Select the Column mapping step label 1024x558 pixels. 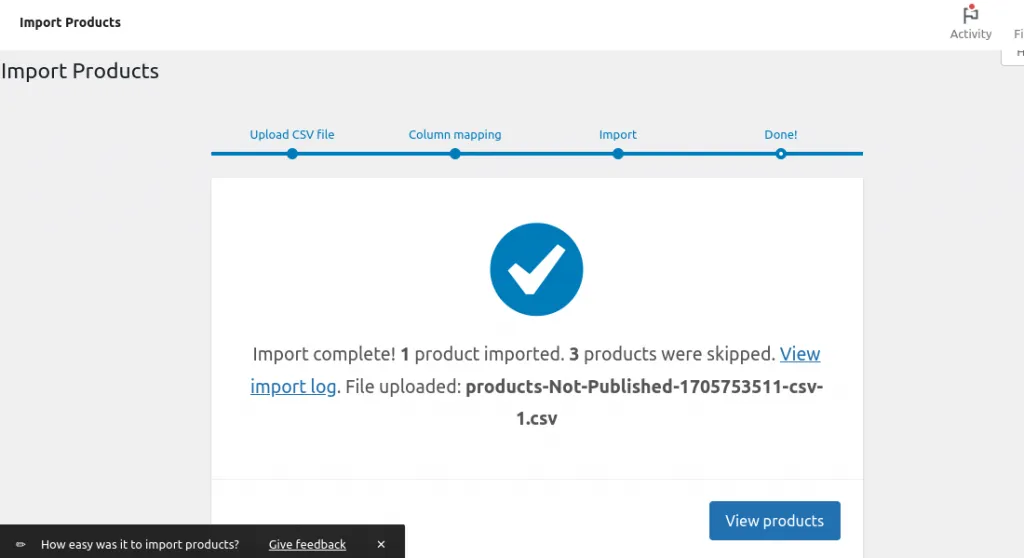[455, 135]
